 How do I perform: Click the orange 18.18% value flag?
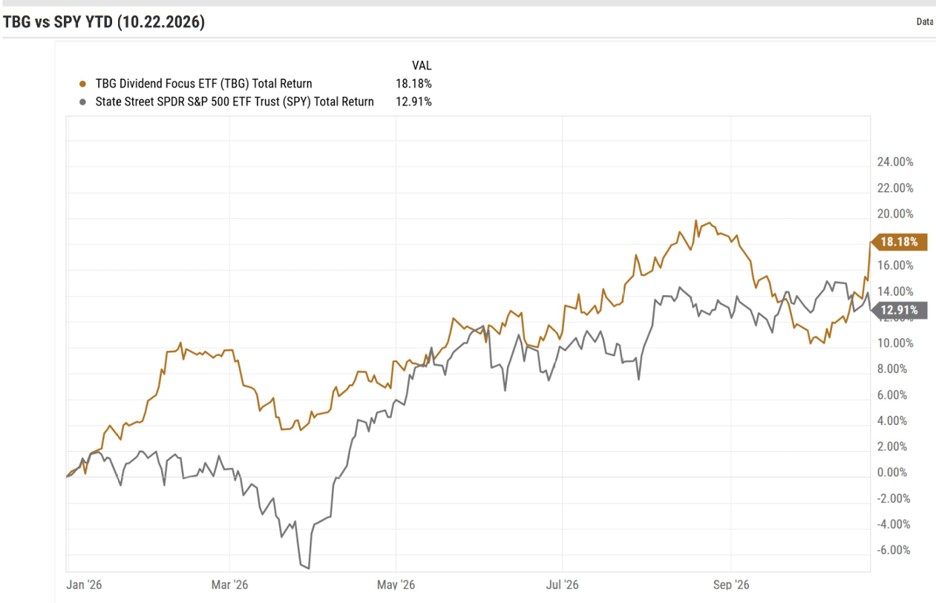point(900,242)
